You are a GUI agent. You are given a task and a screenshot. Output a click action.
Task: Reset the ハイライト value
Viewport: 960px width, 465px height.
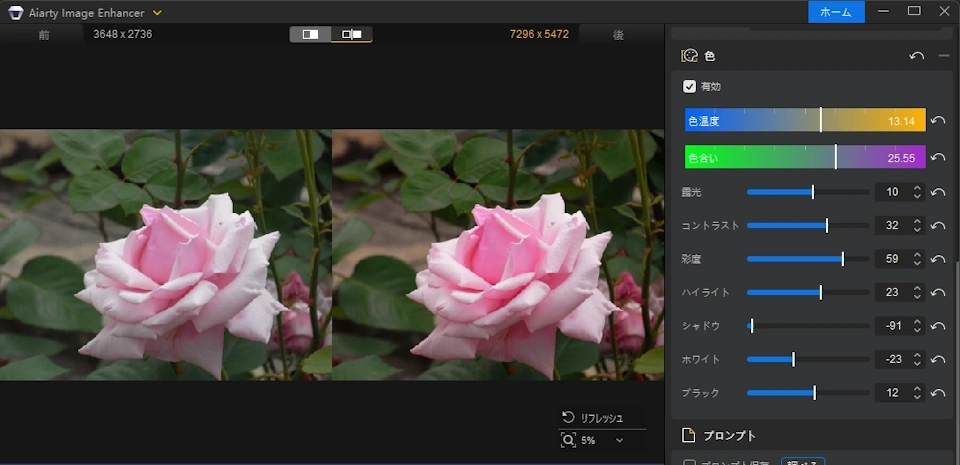pyautogui.click(x=938, y=292)
